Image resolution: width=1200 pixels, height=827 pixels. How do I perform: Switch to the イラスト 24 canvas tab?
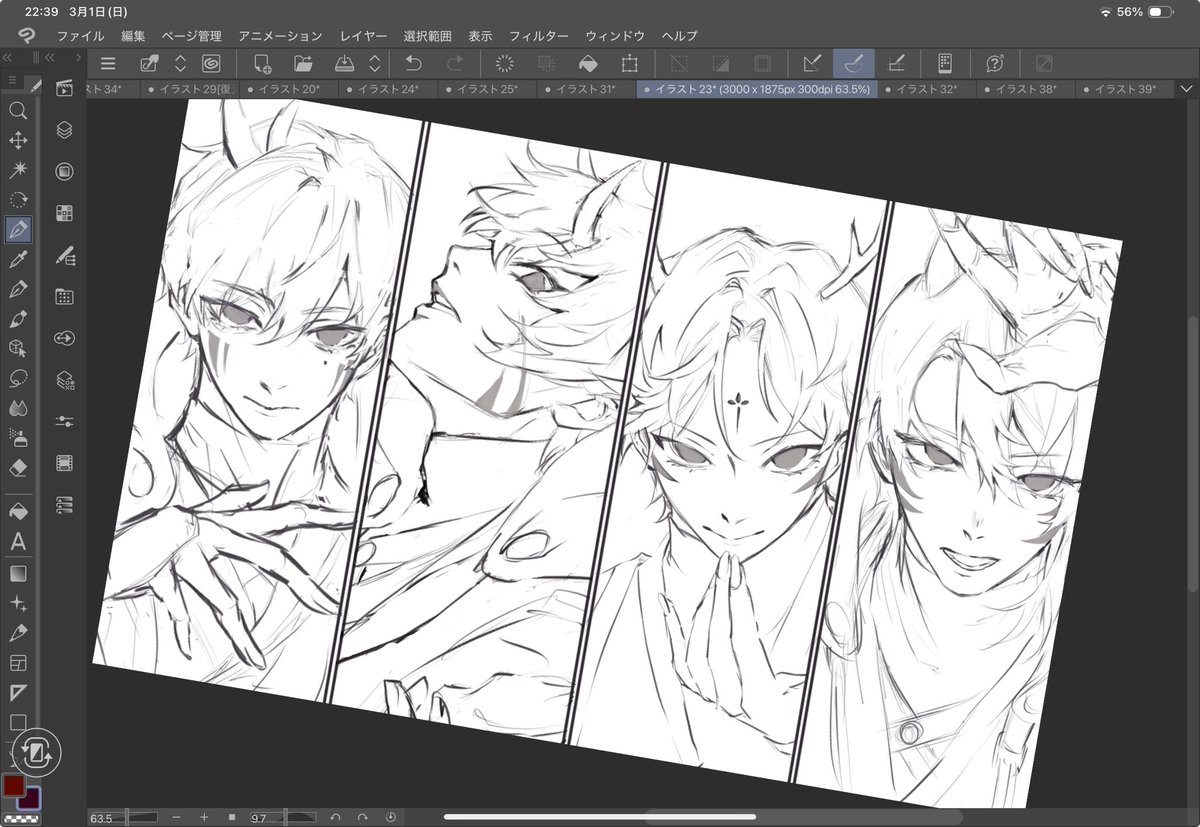[x=386, y=89]
